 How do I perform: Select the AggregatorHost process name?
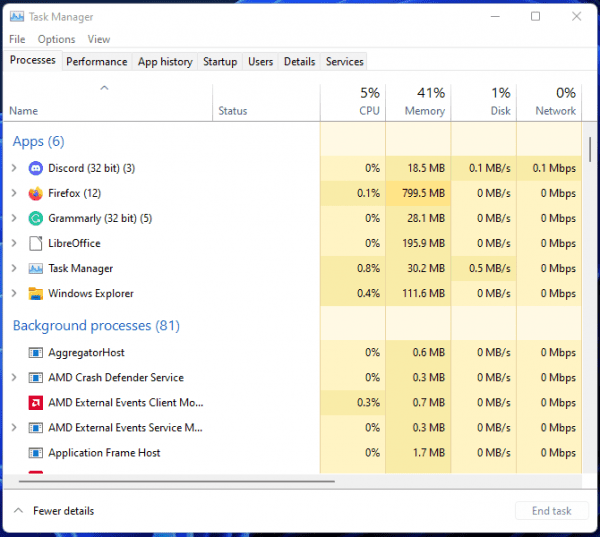(86, 353)
